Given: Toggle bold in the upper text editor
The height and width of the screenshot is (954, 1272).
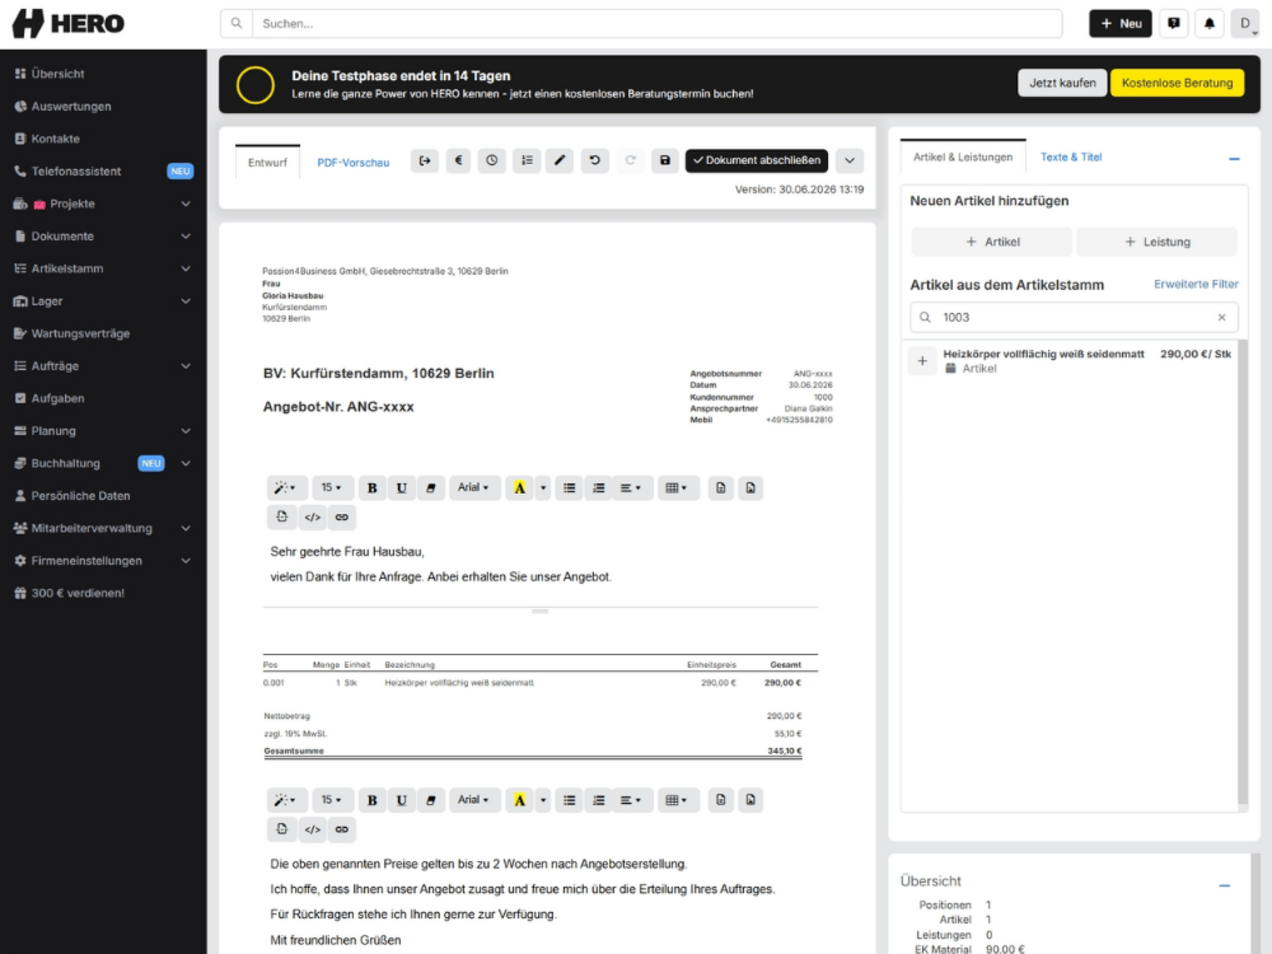Looking at the screenshot, I should tap(372, 488).
